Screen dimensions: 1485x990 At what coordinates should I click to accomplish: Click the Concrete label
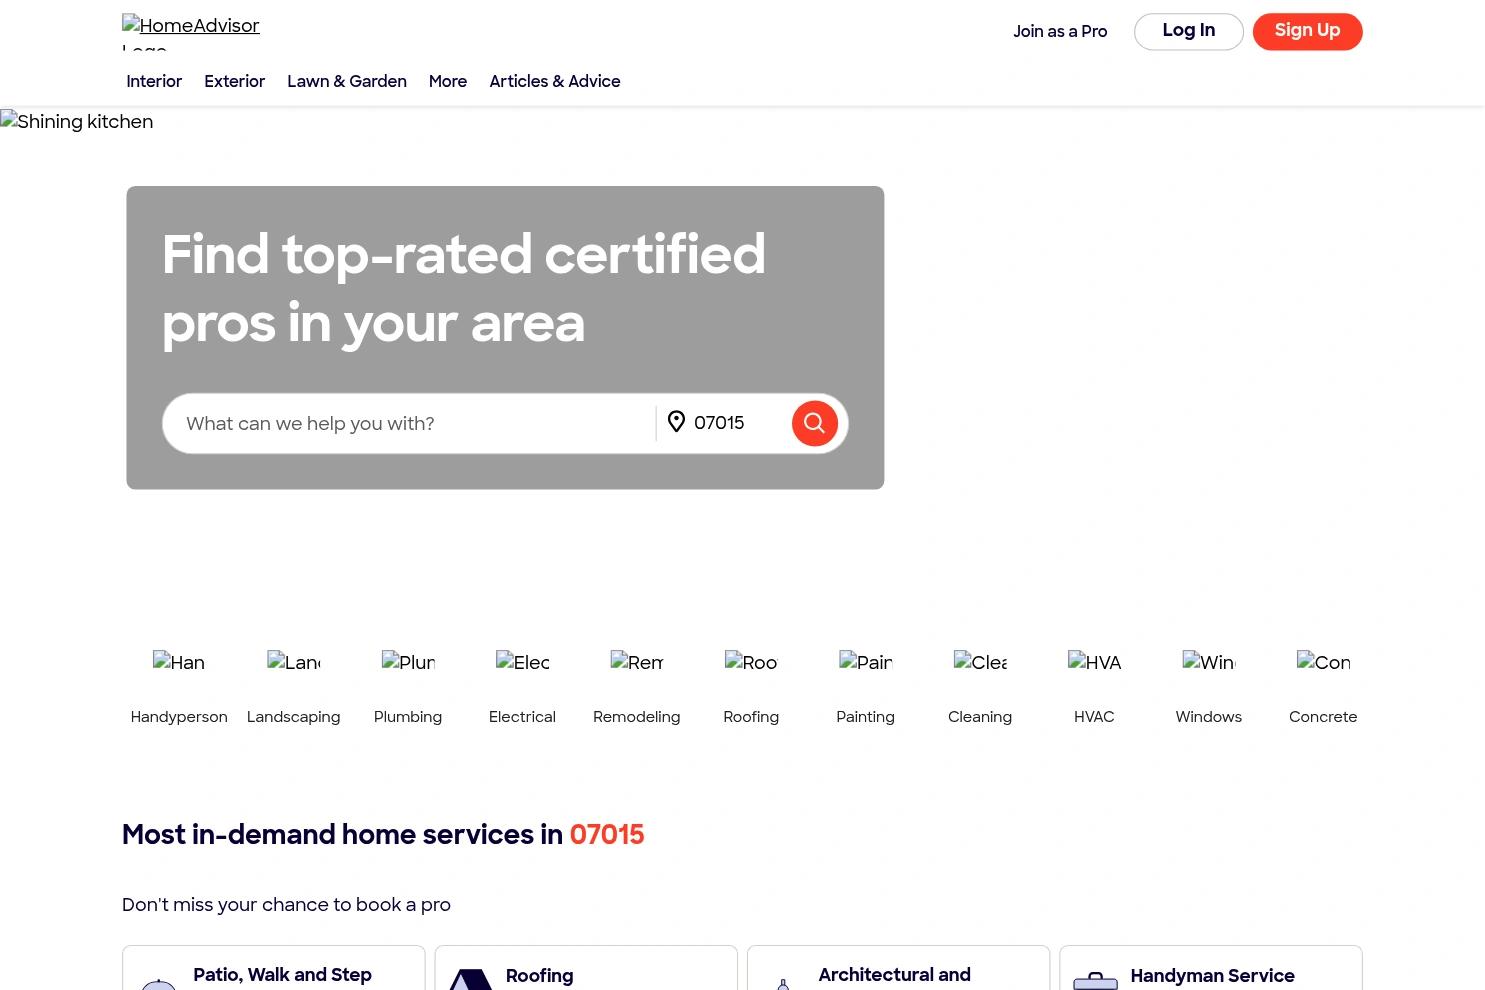1323,717
